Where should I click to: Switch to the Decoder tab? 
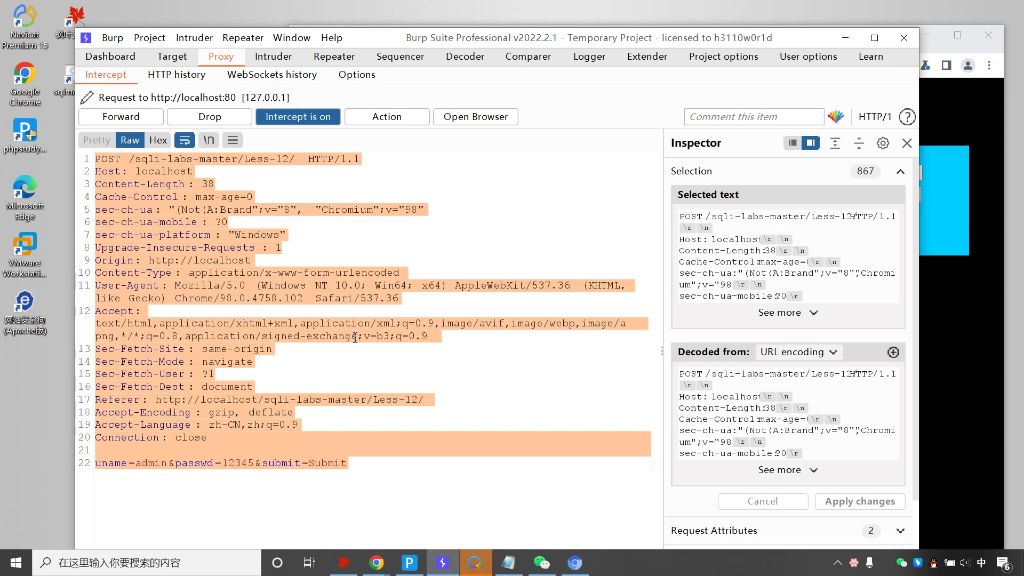[465, 57]
